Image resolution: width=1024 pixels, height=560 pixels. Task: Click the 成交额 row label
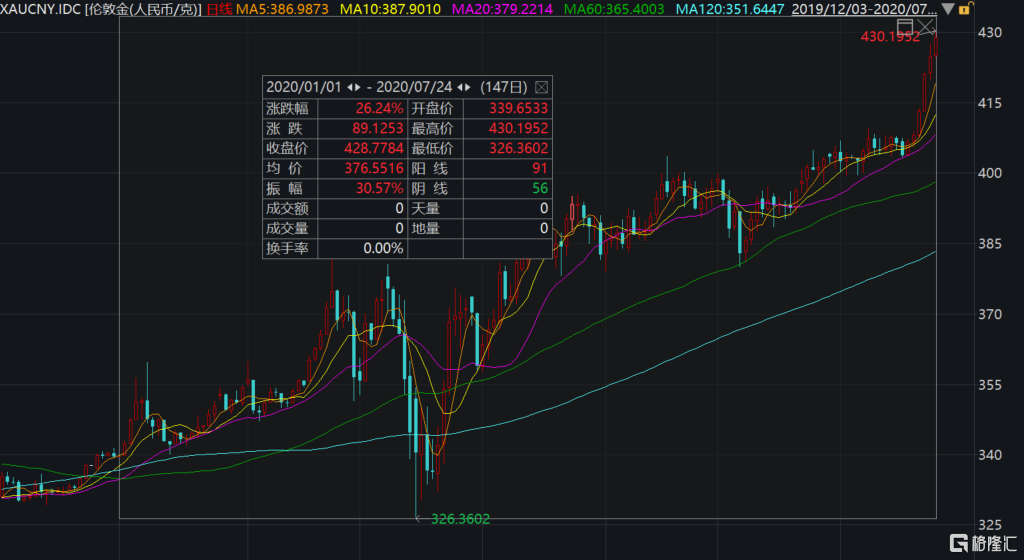point(287,209)
